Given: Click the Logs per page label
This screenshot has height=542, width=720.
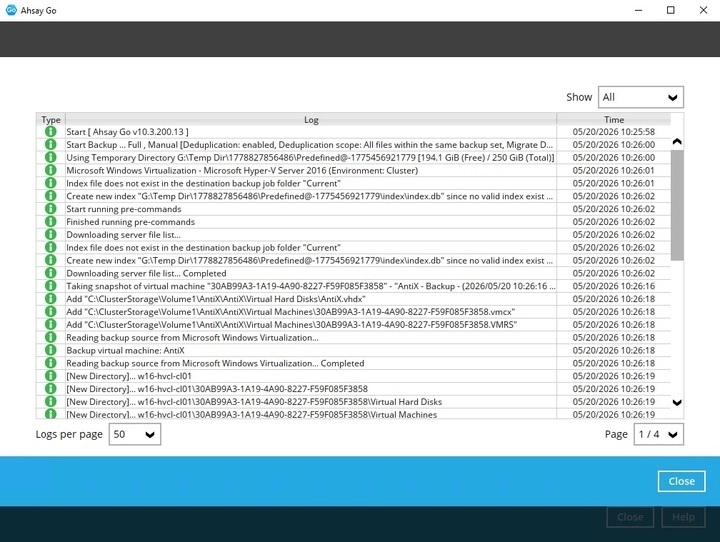Looking at the screenshot, I should click(69, 434).
